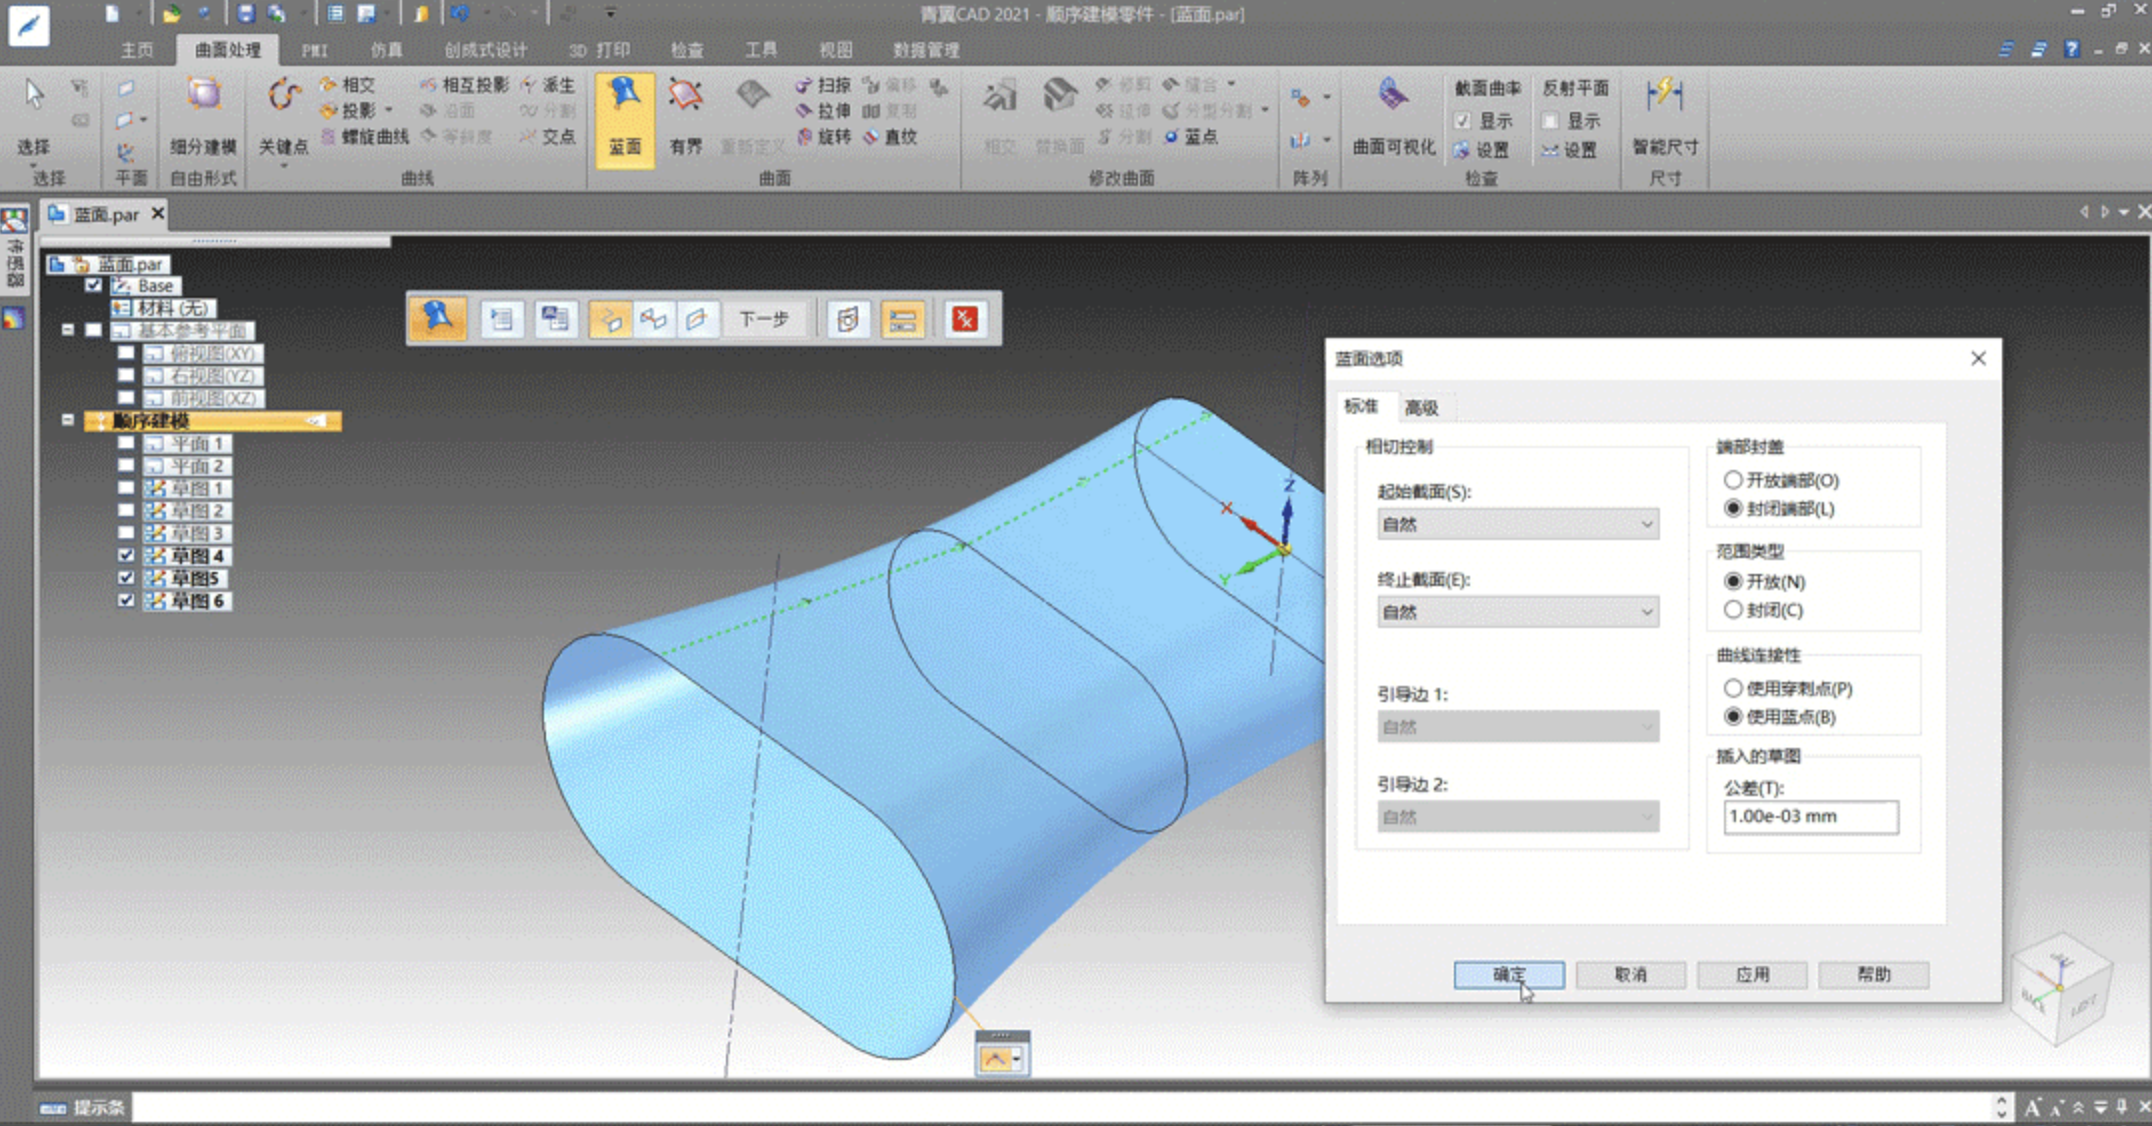Click 下一步 button on command bar

764,319
